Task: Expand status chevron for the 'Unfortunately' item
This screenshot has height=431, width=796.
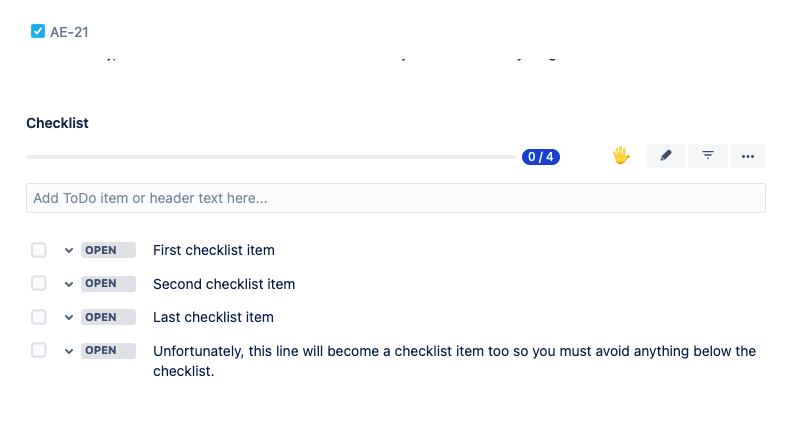Action: (69, 350)
